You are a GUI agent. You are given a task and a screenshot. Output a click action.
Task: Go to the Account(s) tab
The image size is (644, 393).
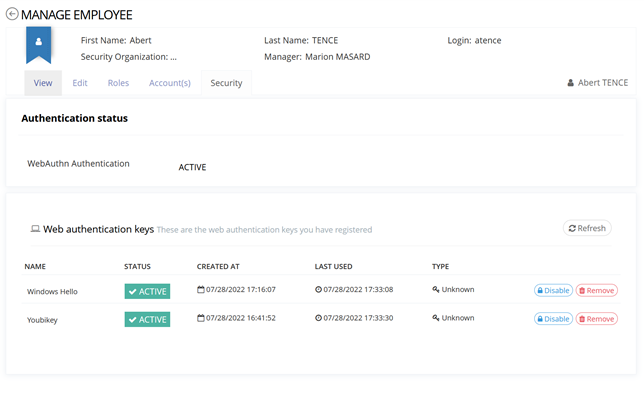tap(170, 83)
